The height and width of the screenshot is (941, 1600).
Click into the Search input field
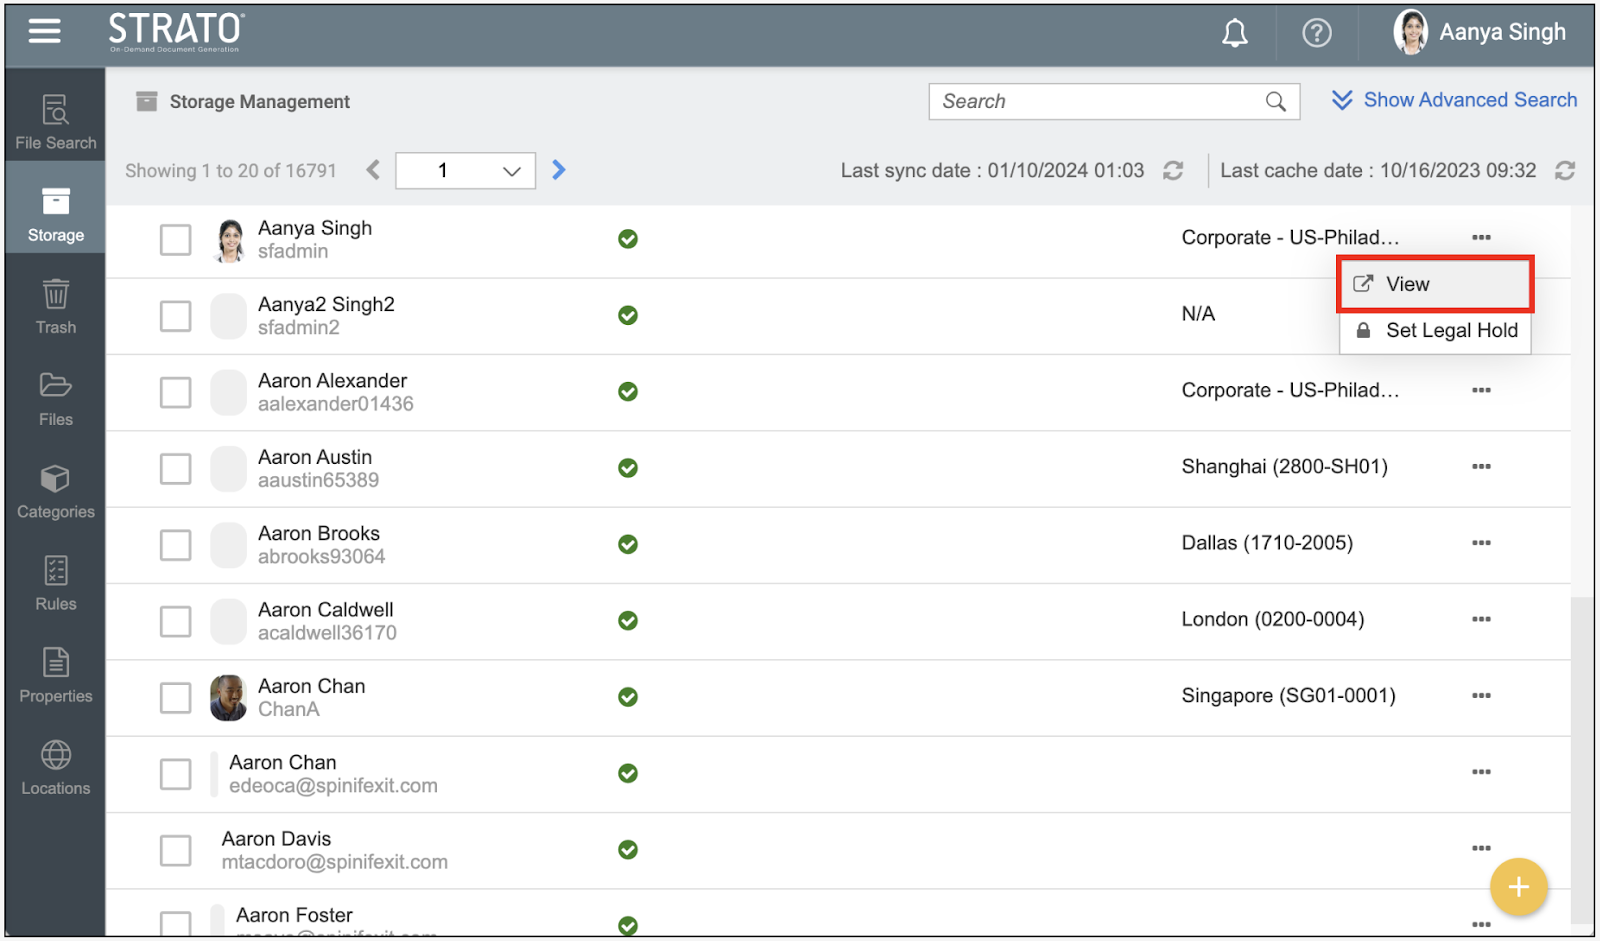click(x=1098, y=102)
